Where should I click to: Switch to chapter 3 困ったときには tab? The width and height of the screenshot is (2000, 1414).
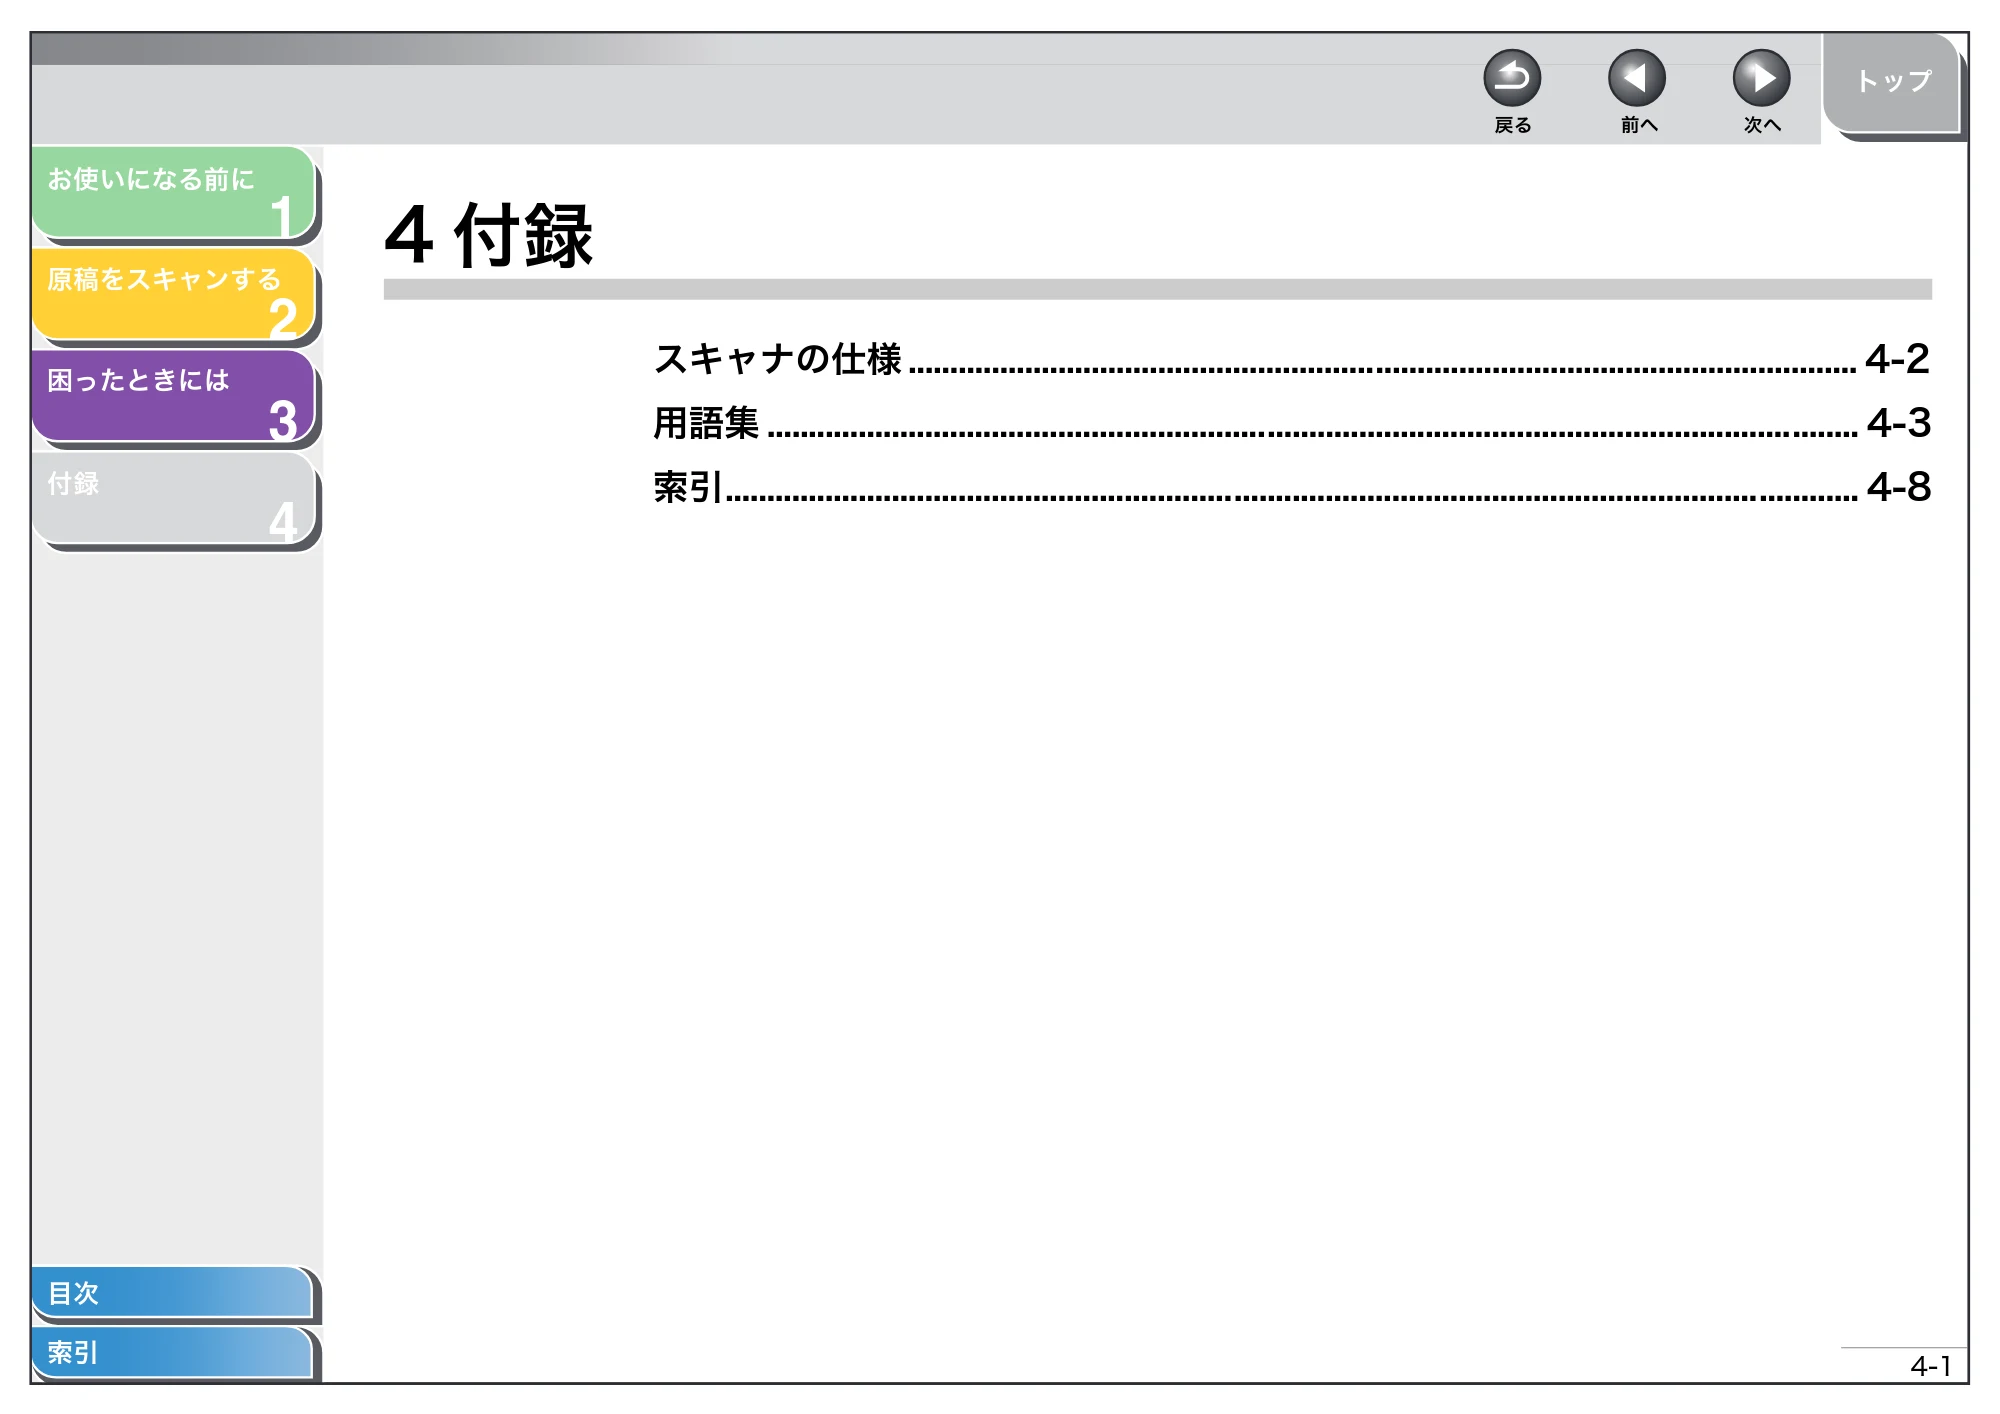click(x=174, y=396)
